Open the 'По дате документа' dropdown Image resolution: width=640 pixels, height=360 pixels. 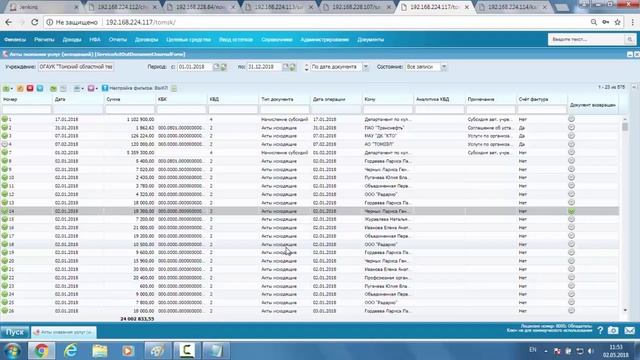[x=365, y=67]
